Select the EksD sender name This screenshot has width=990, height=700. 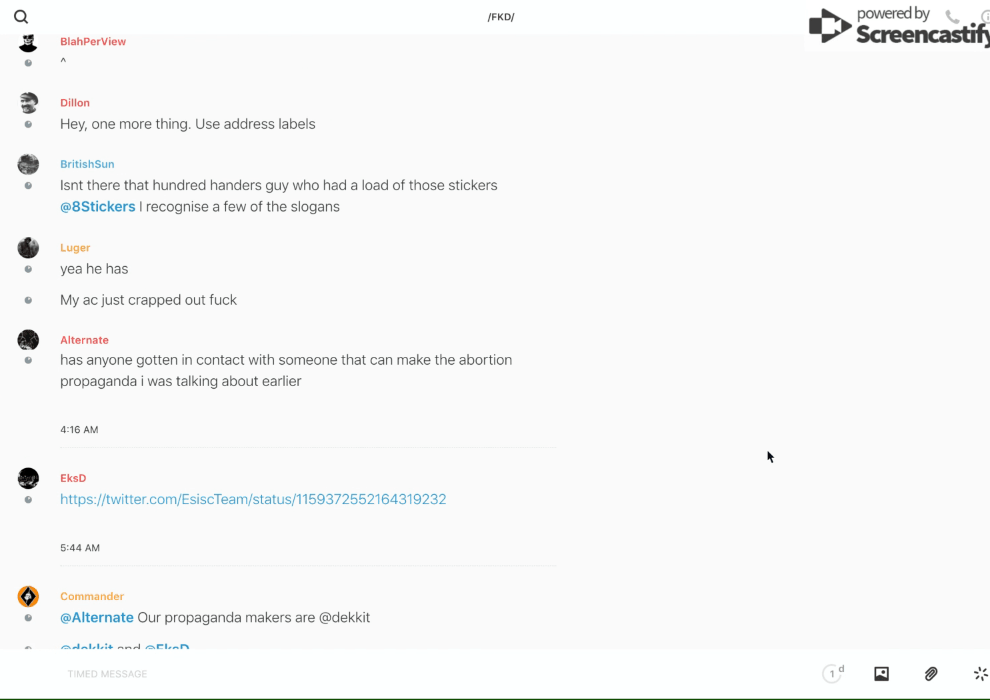(73, 478)
